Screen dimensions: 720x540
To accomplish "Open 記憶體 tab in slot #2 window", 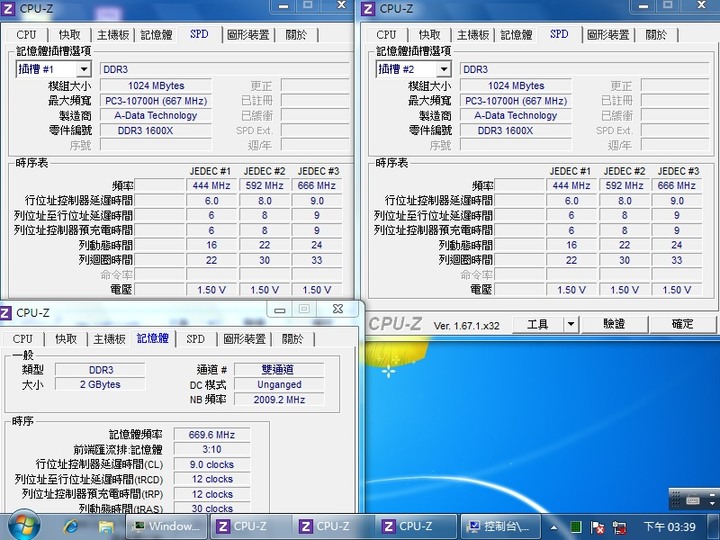I will (x=516, y=34).
